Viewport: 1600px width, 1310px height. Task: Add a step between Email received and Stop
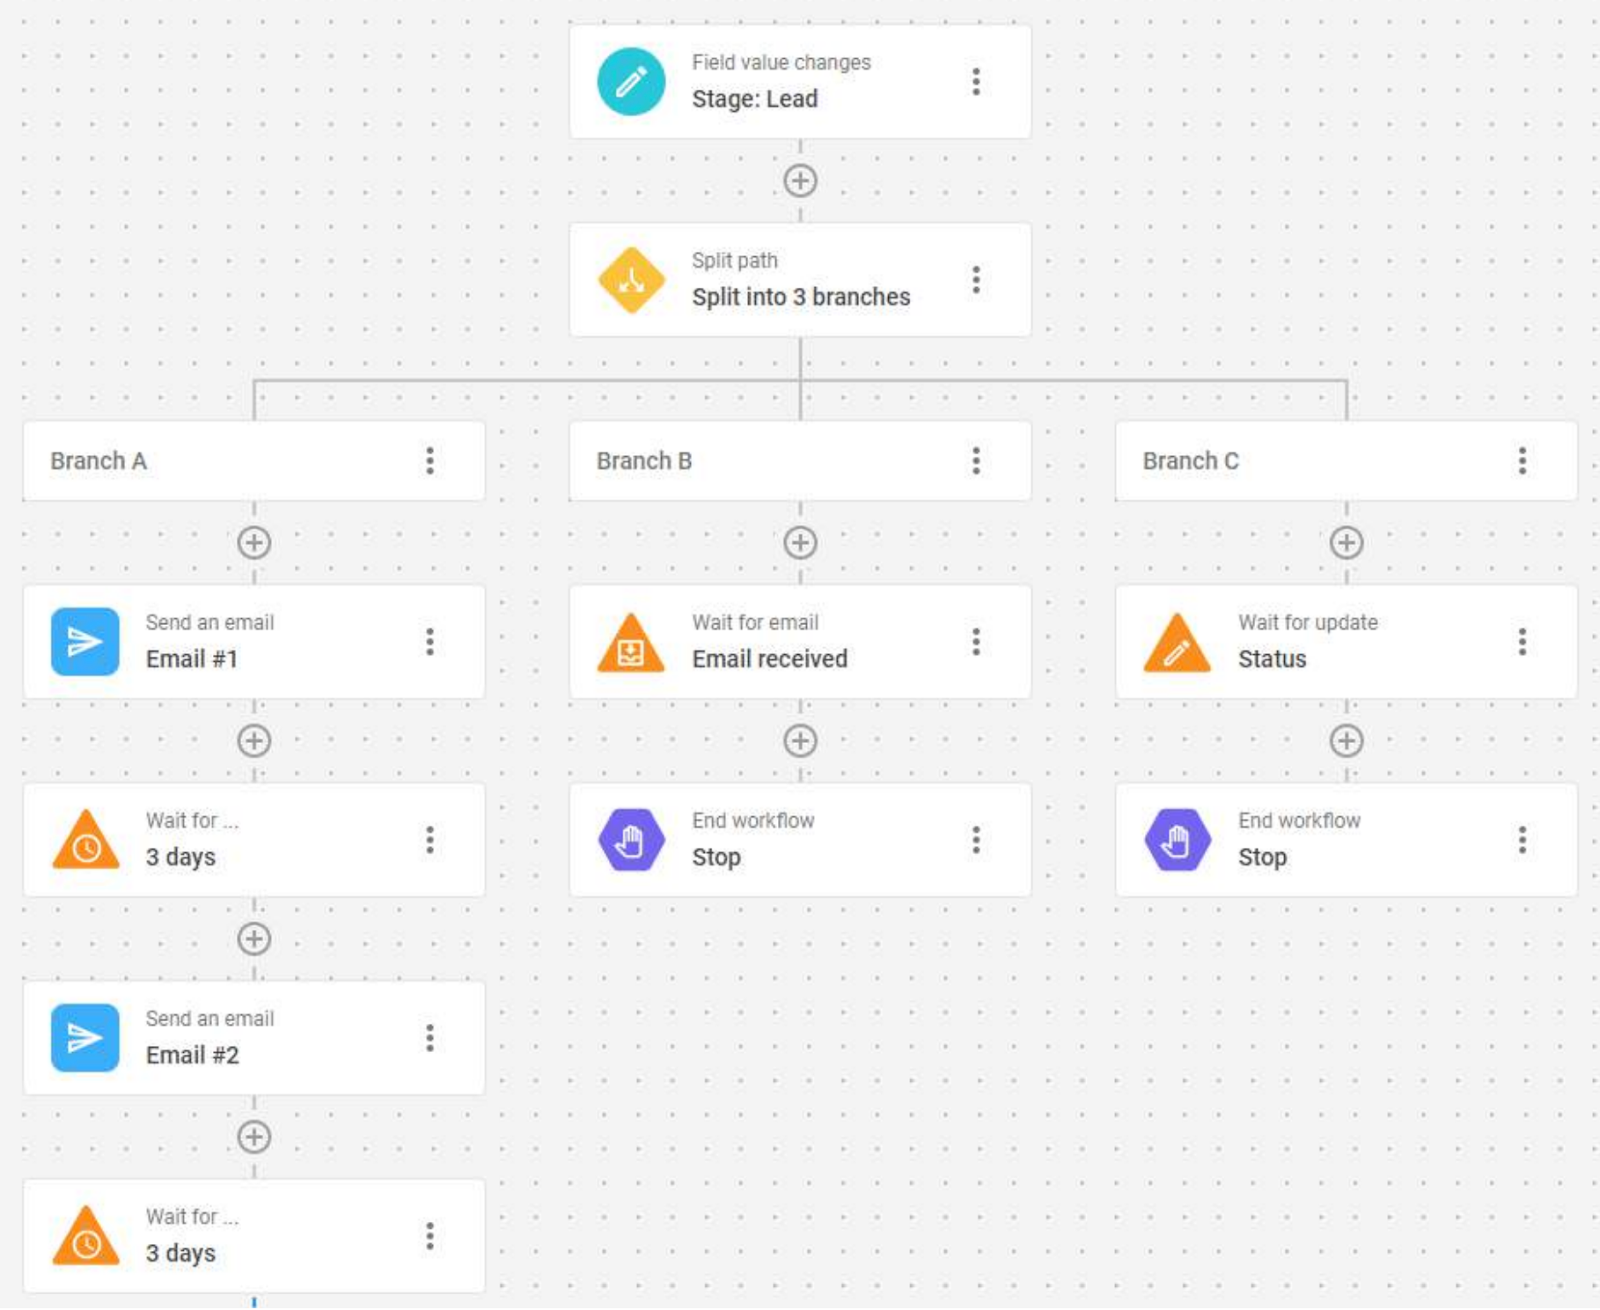pos(800,741)
